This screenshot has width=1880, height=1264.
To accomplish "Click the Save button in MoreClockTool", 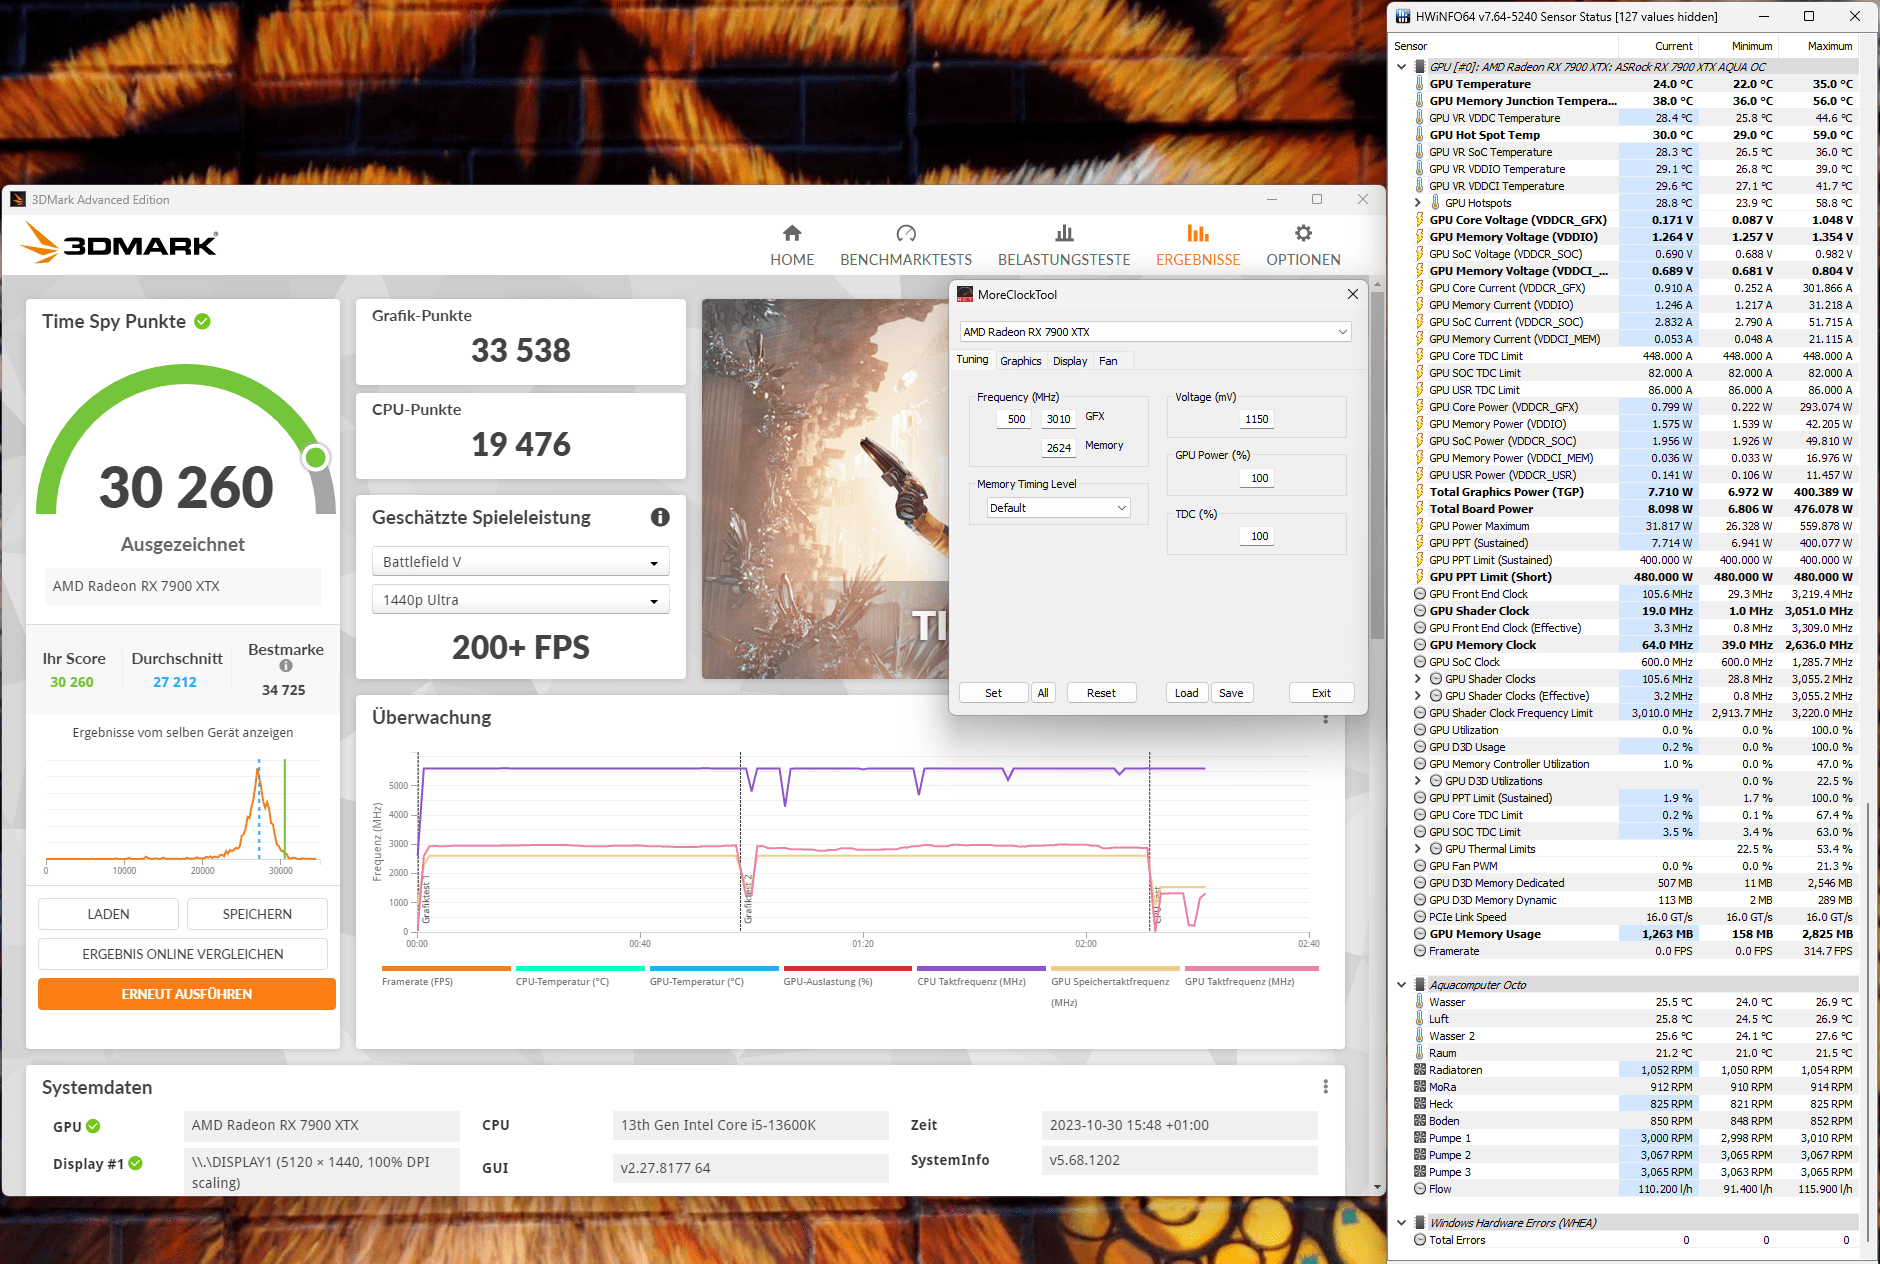I will pyautogui.click(x=1231, y=693).
